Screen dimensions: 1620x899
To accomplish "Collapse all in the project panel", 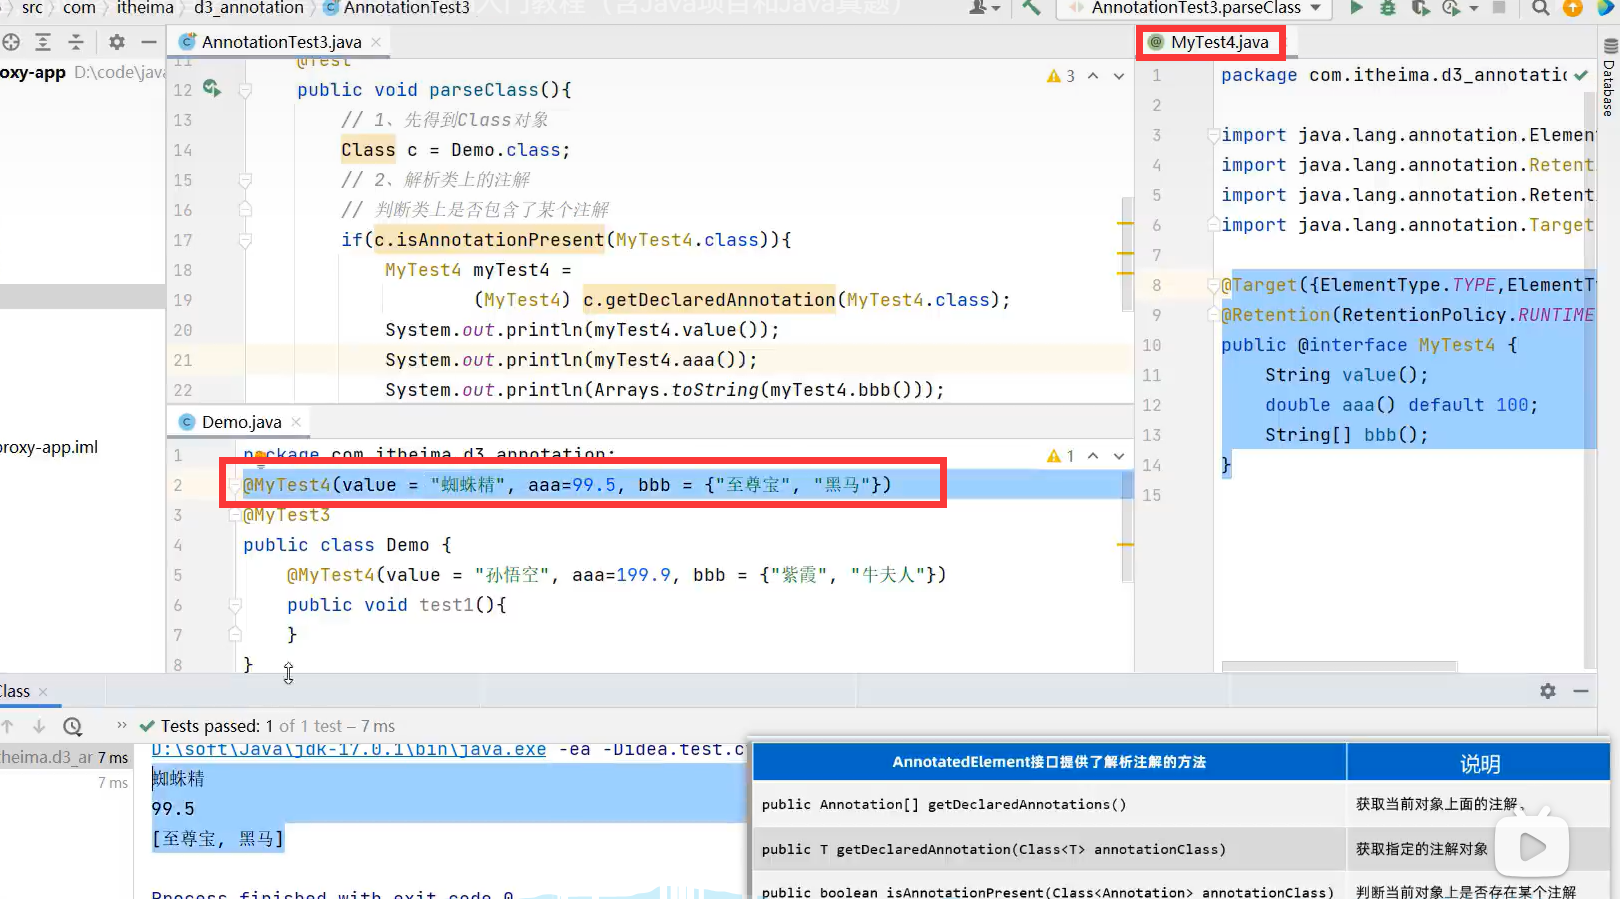I will [76, 42].
